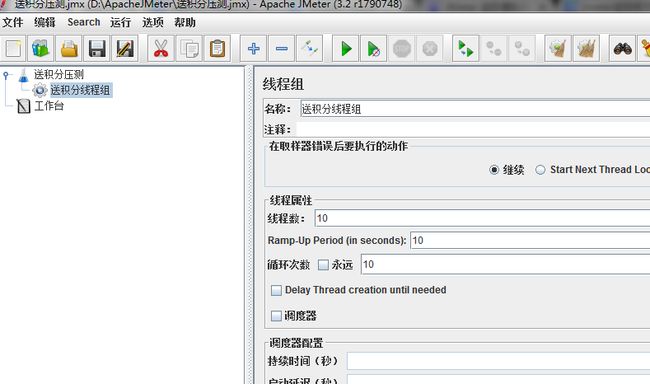Select 工作台 in the tree

pyautogui.click(x=49, y=106)
